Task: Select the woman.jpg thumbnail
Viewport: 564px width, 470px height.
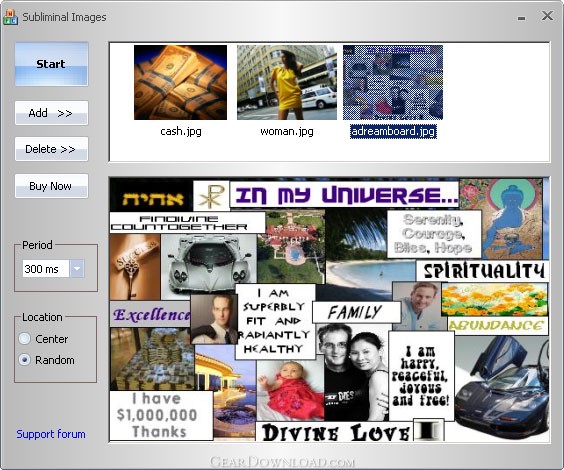Action: [x=287, y=82]
